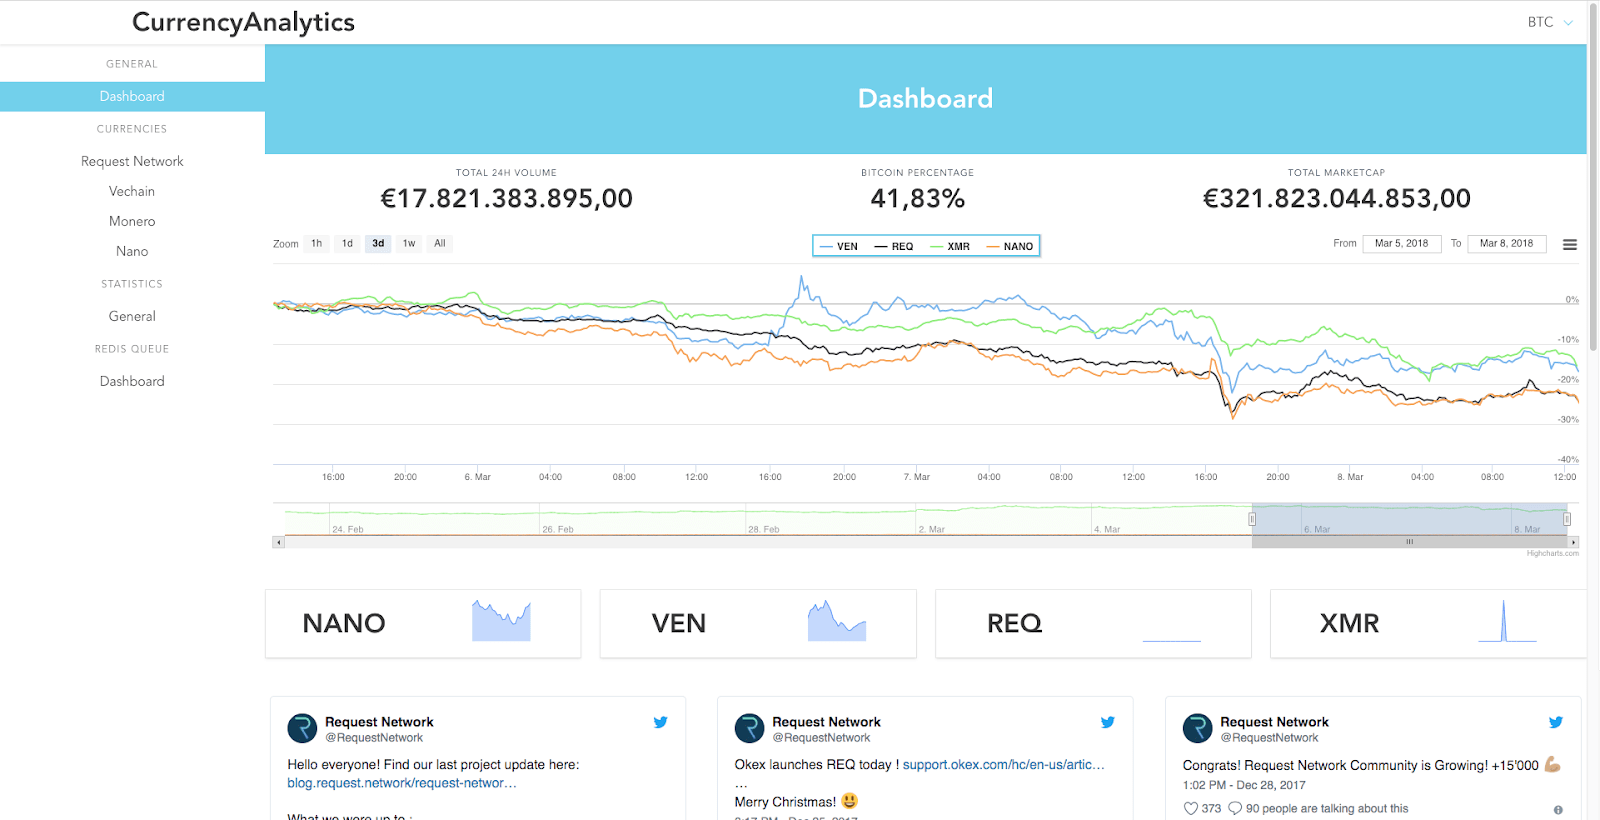Open Monero currency page
This screenshot has width=1600, height=820.
pyautogui.click(x=132, y=221)
